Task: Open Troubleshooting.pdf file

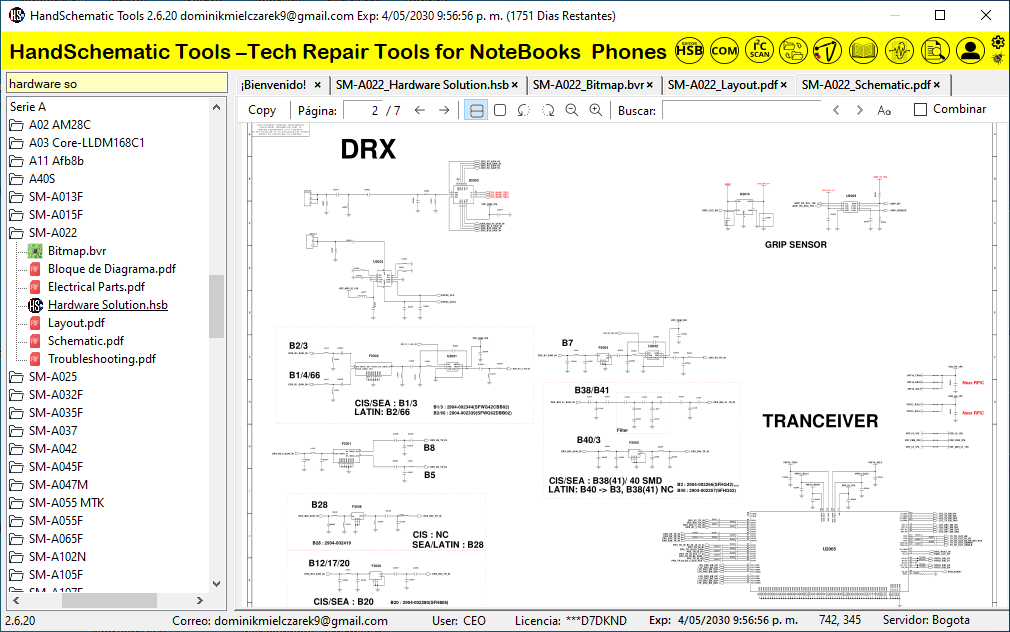Action: 101,359
